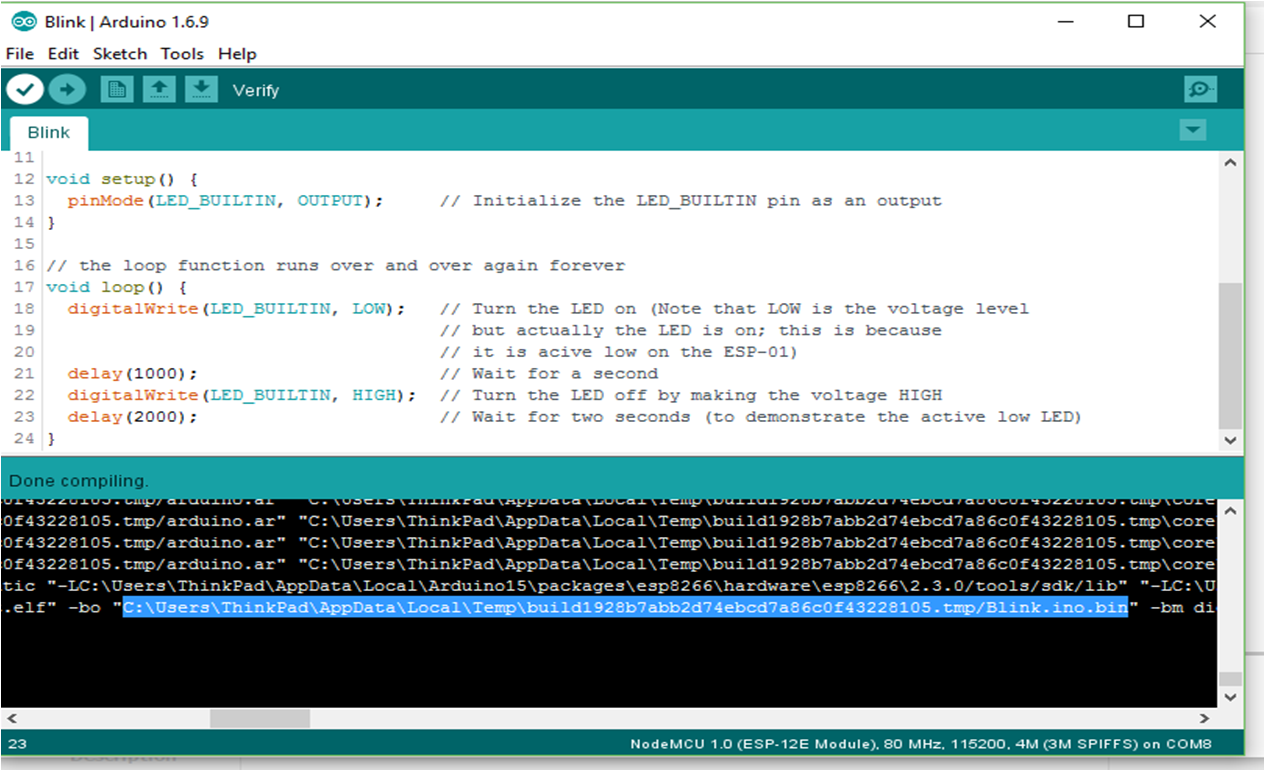Create a new sketch with New icon
The width and height of the screenshot is (1265, 771).
pyautogui.click(x=116, y=90)
